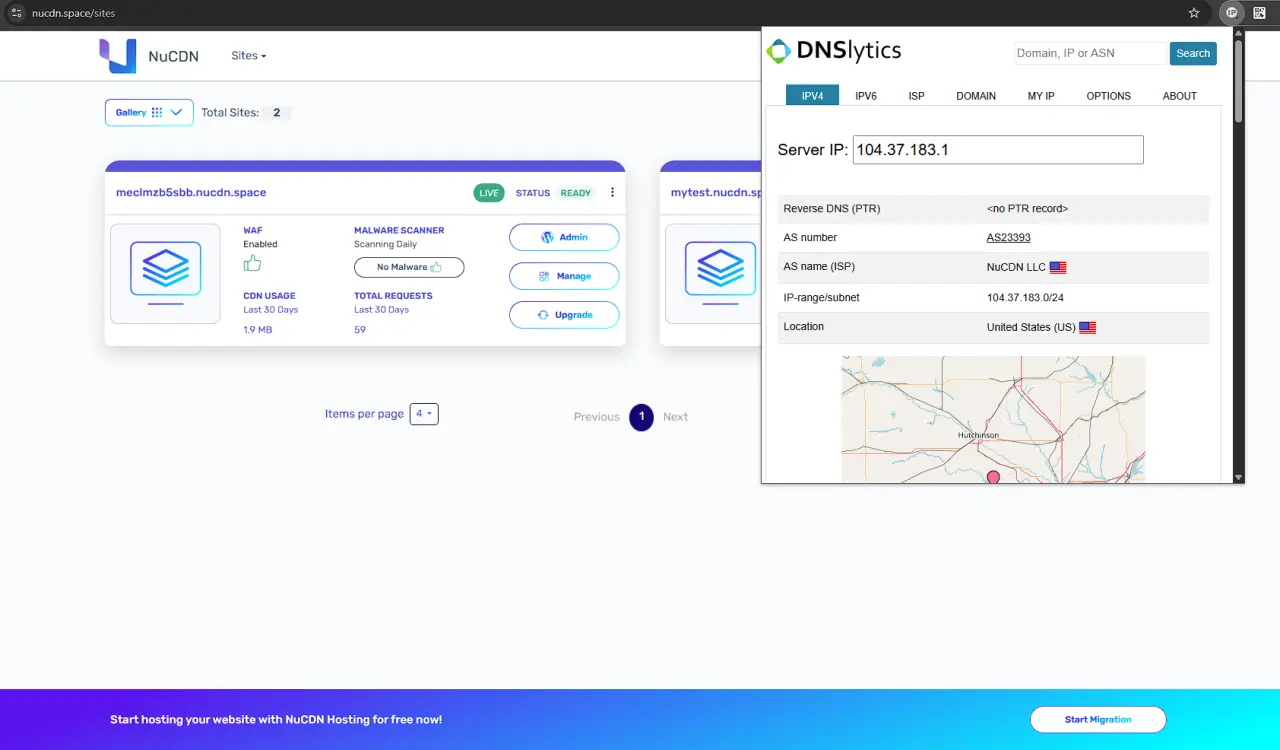Go to the ABOUT tab
This screenshot has height=750, width=1280.
click(x=1180, y=96)
